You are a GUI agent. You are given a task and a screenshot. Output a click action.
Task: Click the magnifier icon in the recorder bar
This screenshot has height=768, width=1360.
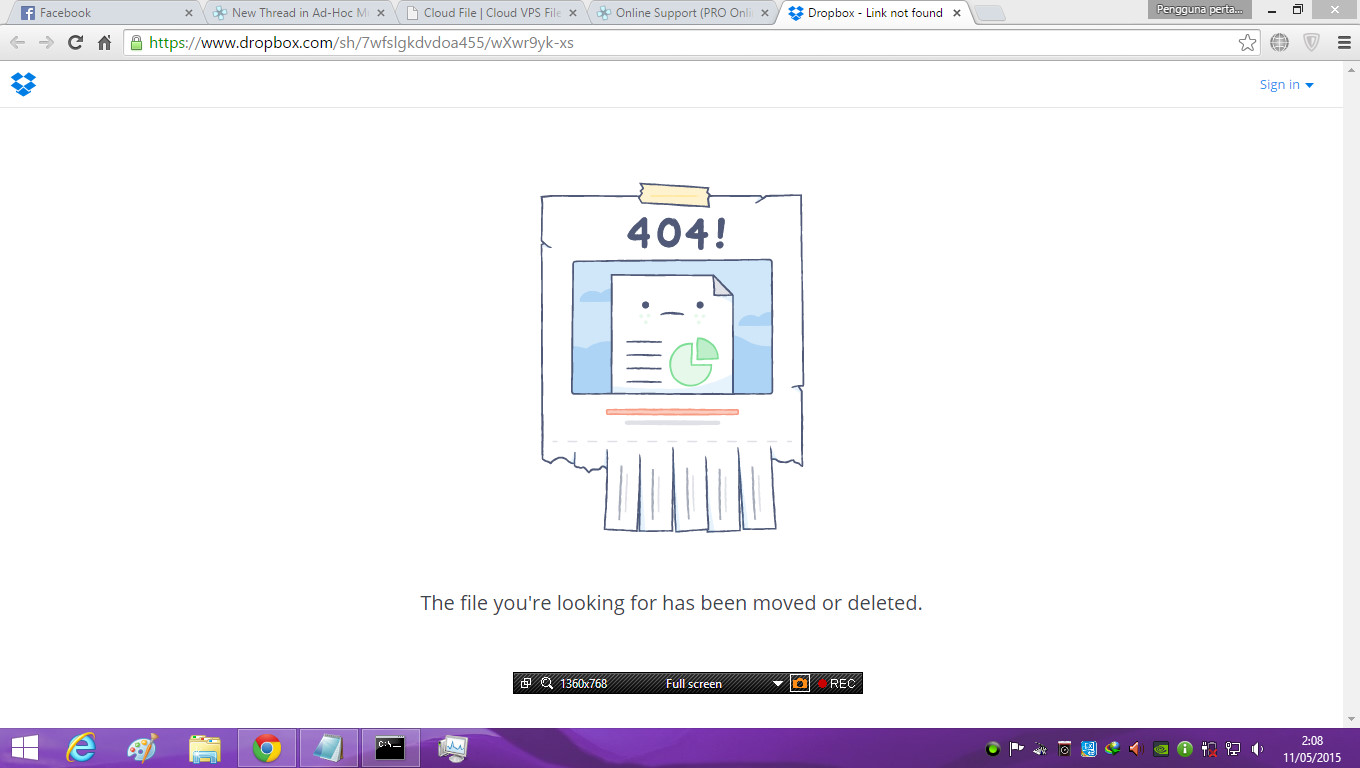[547, 684]
